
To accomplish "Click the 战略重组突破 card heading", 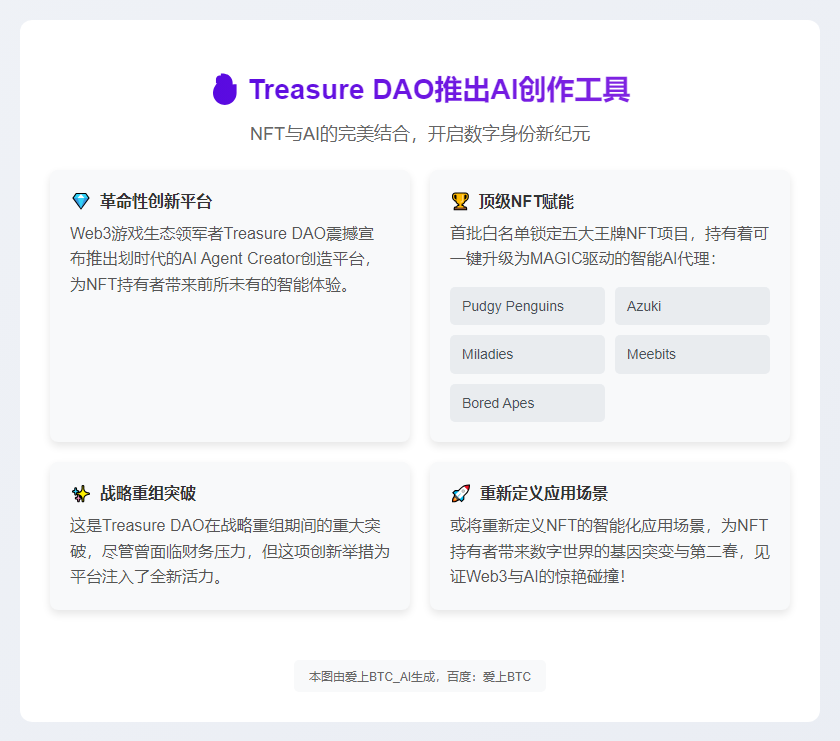I will tap(148, 493).
